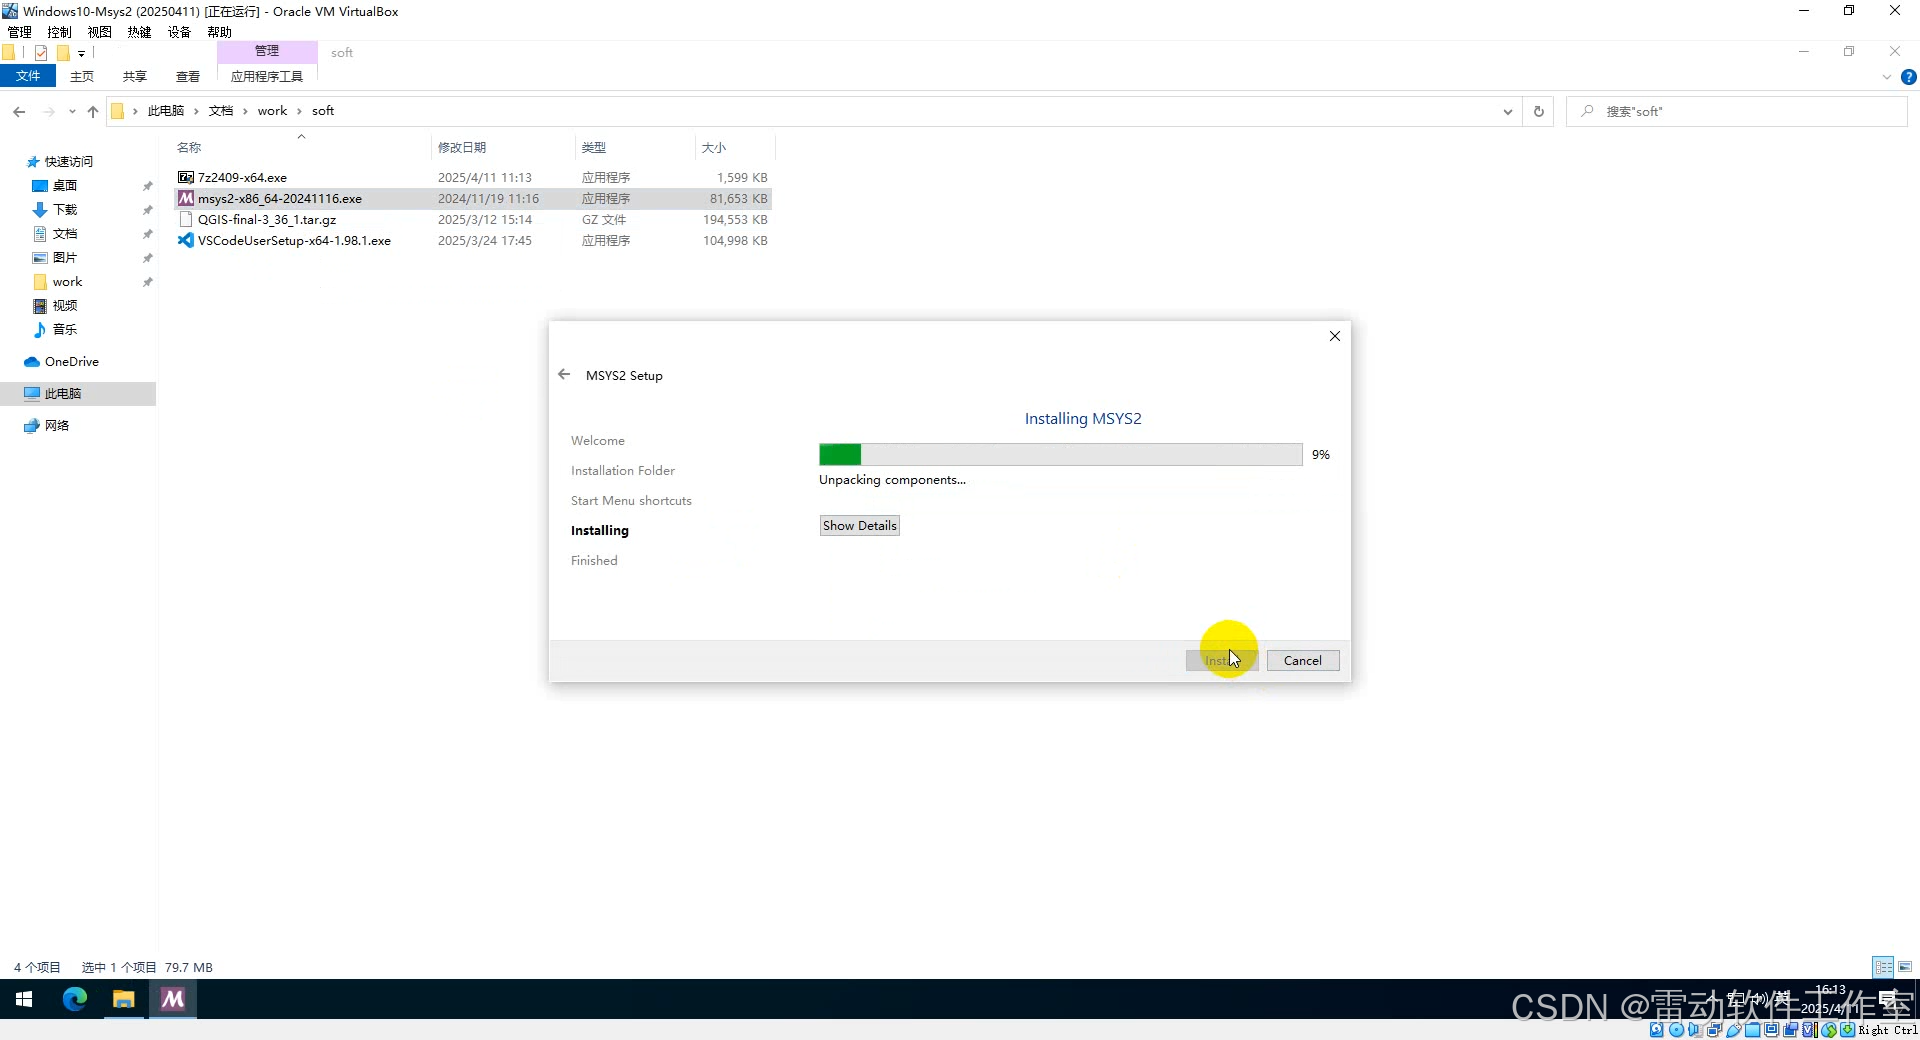Open Explorer help icon
Image resolution: width=1920 pixels, height=1040 pixels.
(x=1908, y=77)
